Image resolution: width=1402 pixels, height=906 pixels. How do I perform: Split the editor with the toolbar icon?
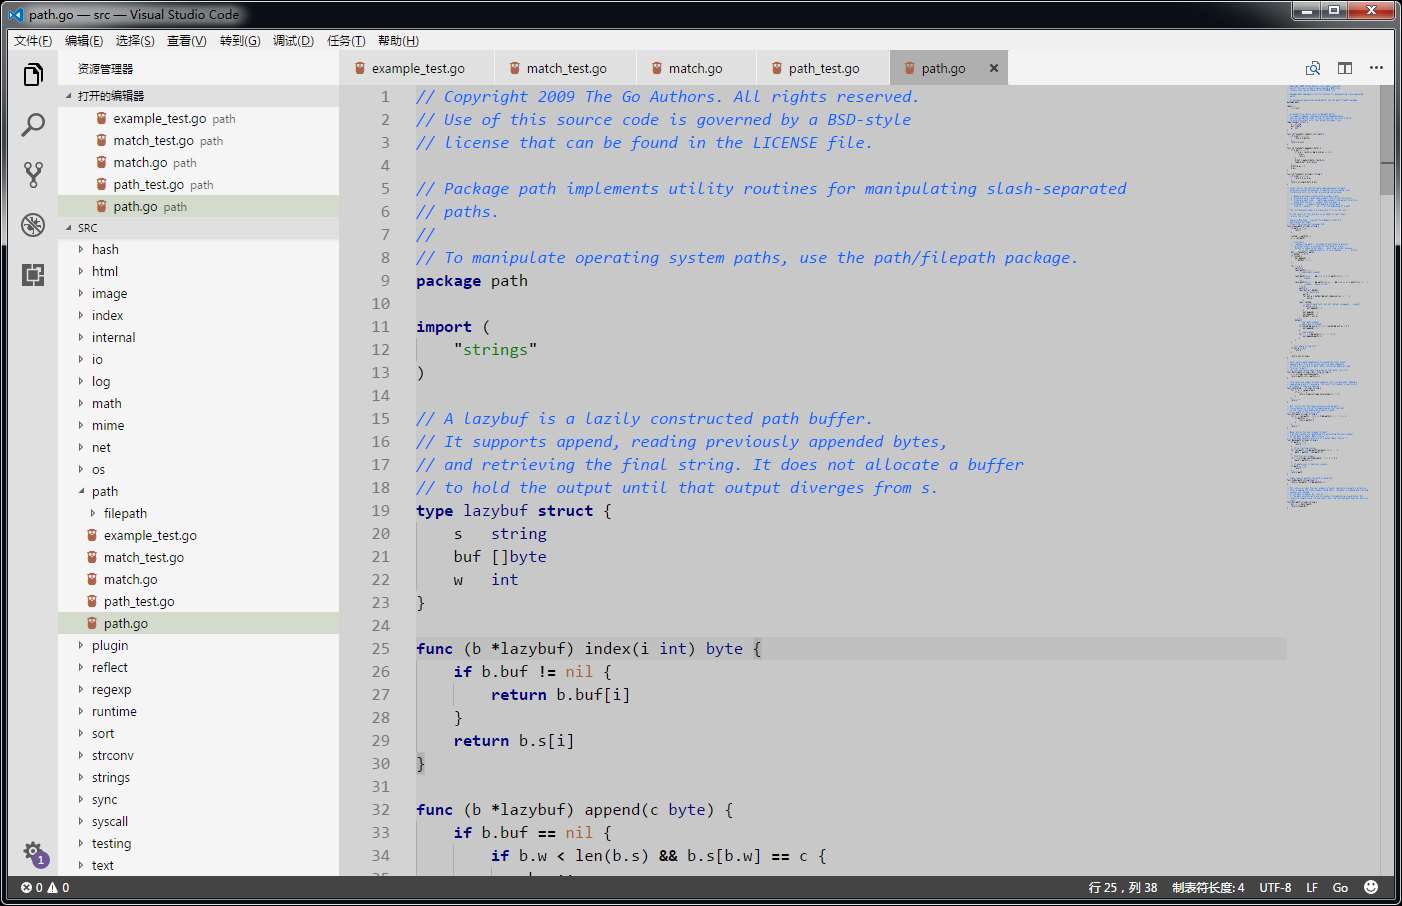pos(1344,67)
